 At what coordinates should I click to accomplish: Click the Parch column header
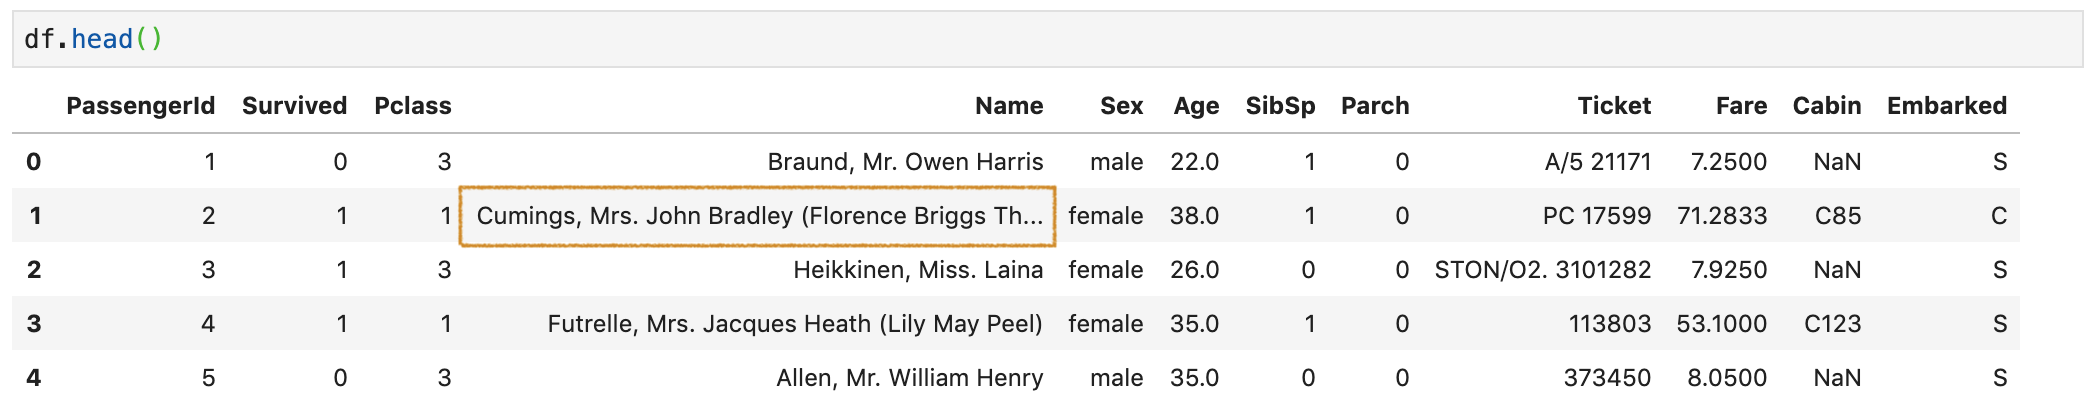coord(1375,106)
